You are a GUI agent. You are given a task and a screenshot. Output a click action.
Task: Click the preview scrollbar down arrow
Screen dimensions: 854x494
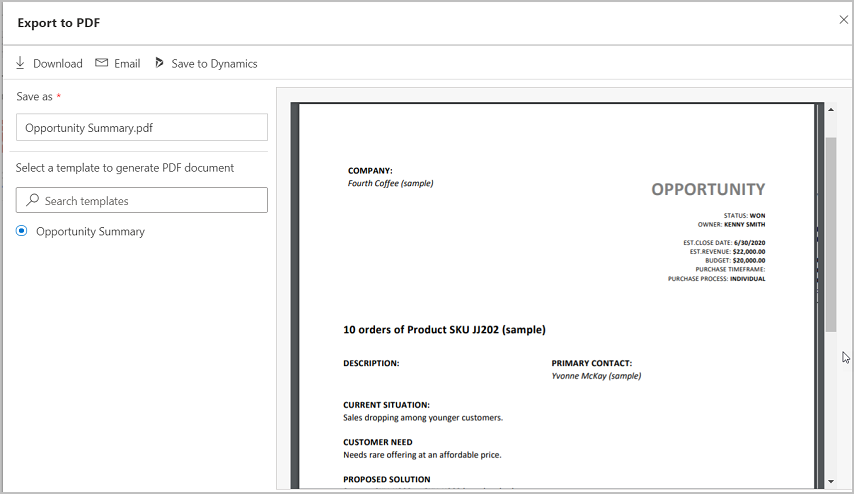(830, 481)
